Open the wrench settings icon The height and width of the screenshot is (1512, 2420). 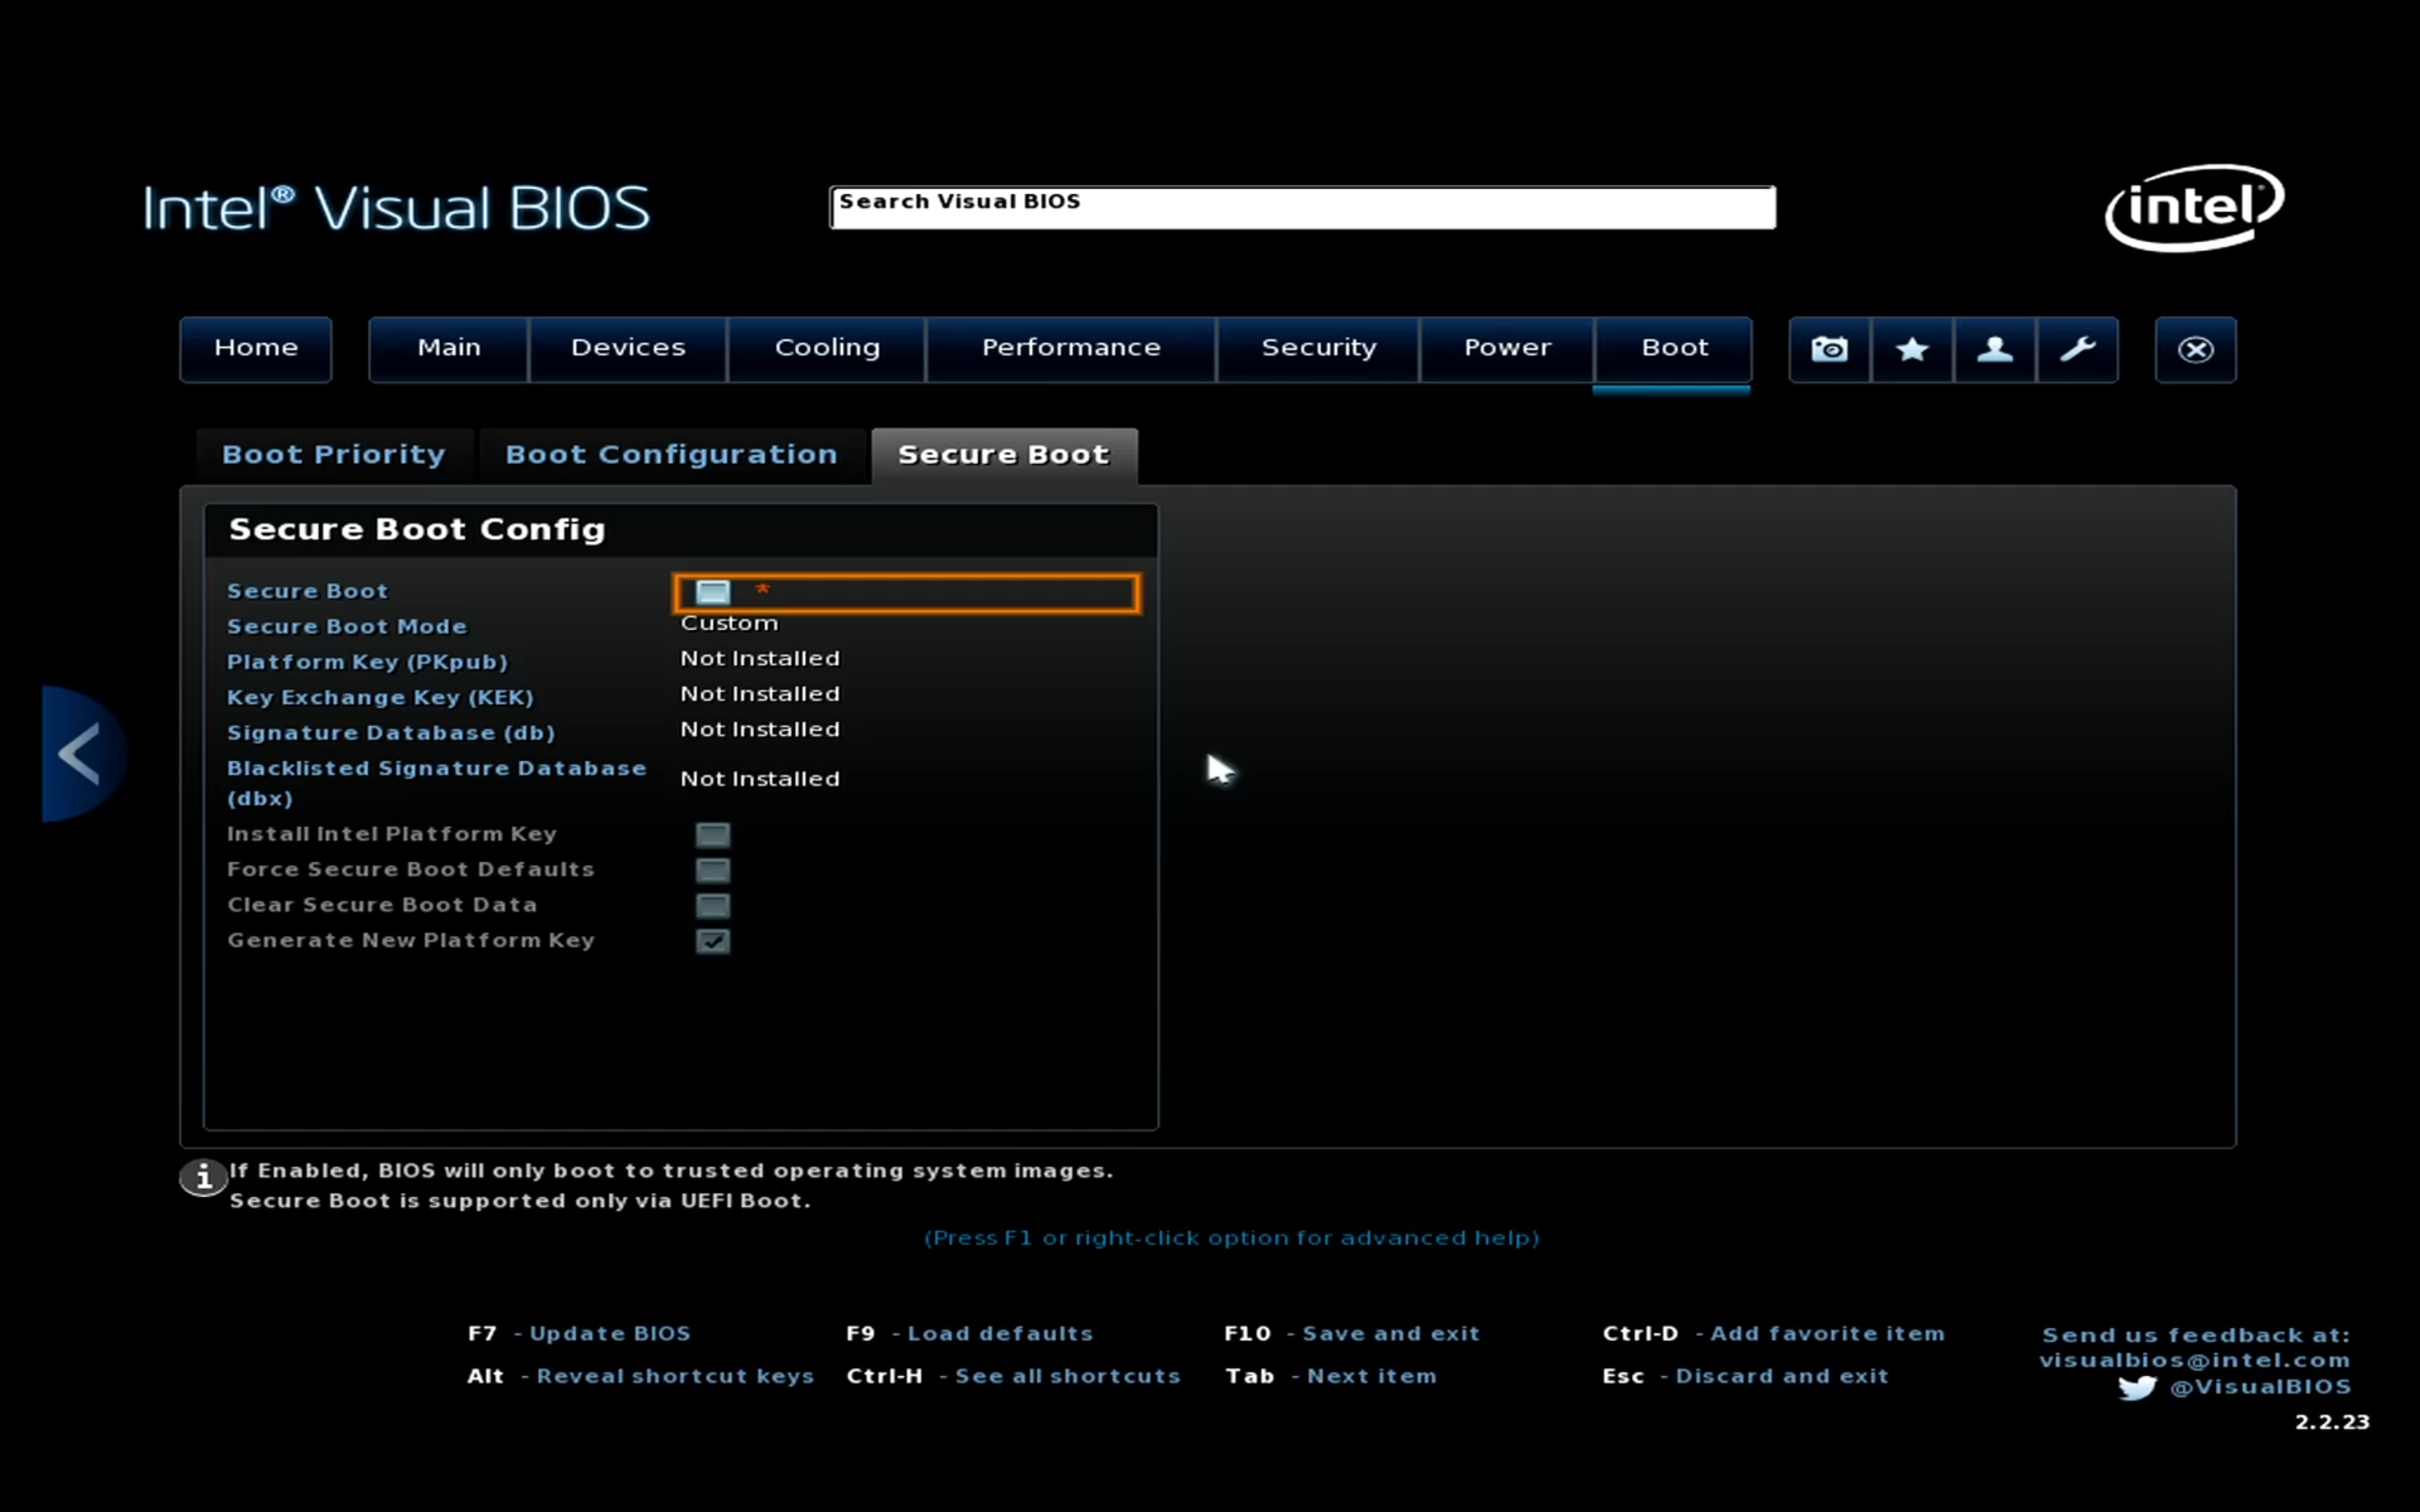pos(2078,349)
